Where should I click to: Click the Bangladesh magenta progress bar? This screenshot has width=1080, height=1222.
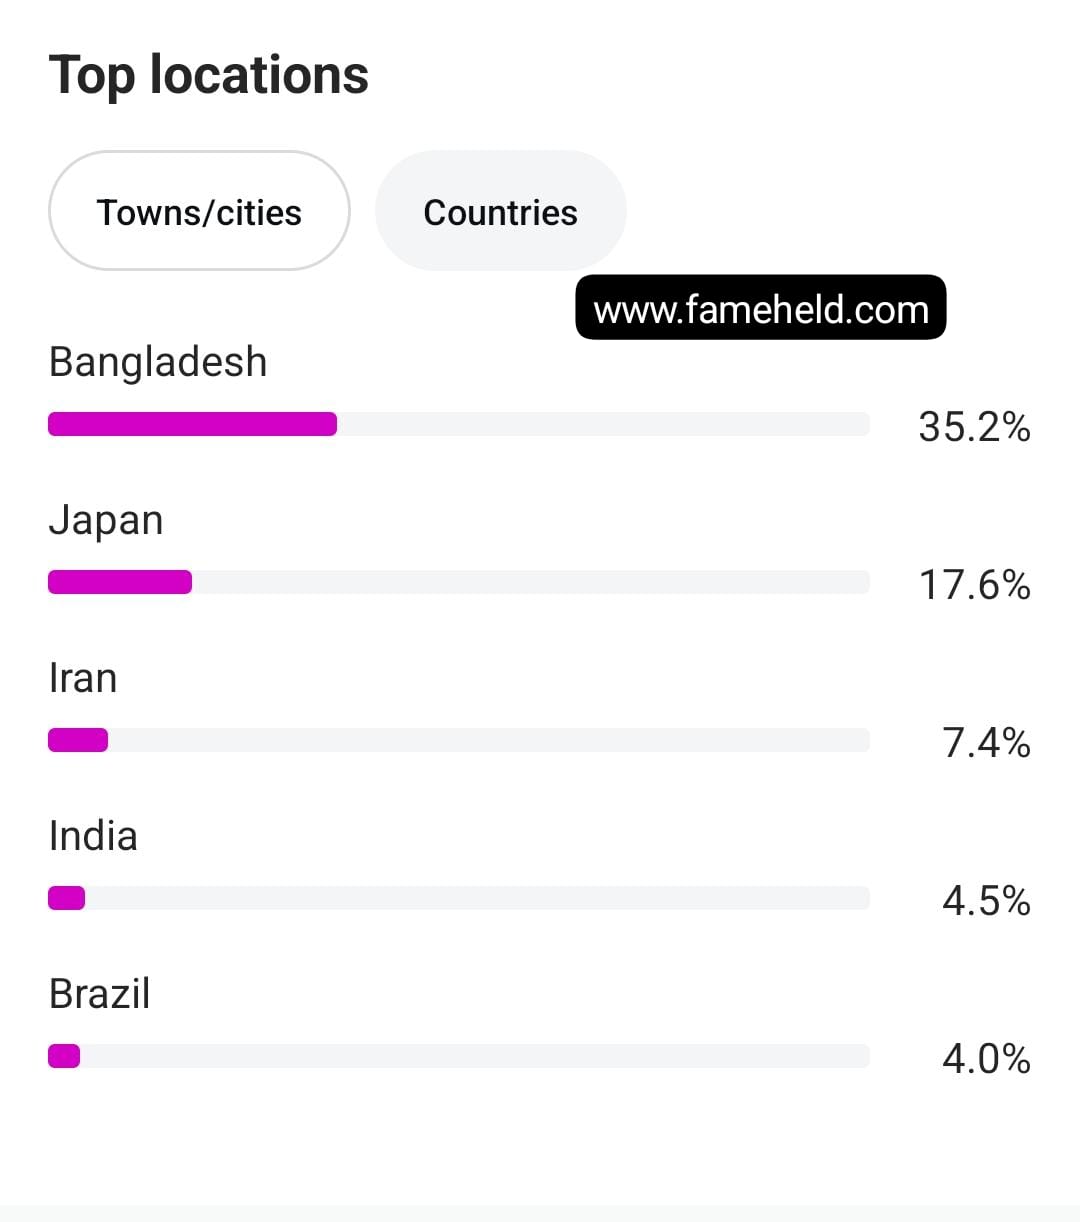[x=193, y=424]
